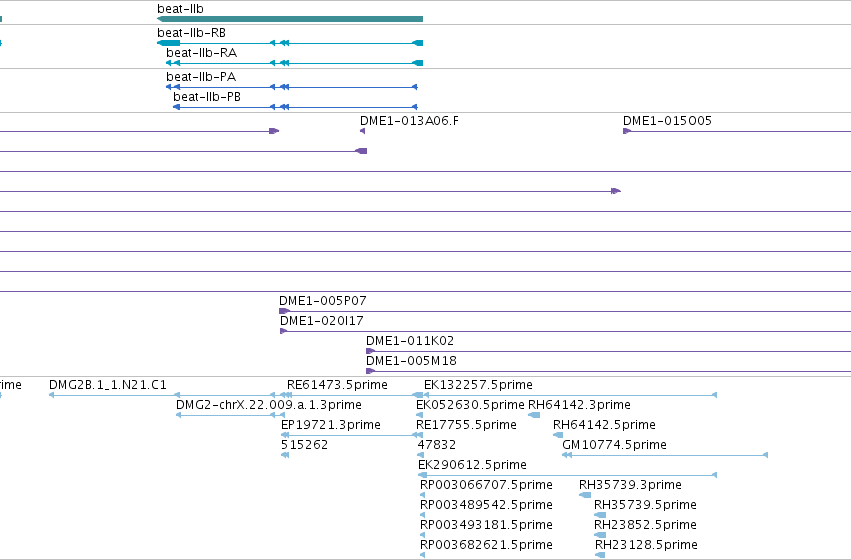The height and width of the screenshot is (560, 851).
Task: Select the RP003493181.5prime label
Action: point(486,525)
